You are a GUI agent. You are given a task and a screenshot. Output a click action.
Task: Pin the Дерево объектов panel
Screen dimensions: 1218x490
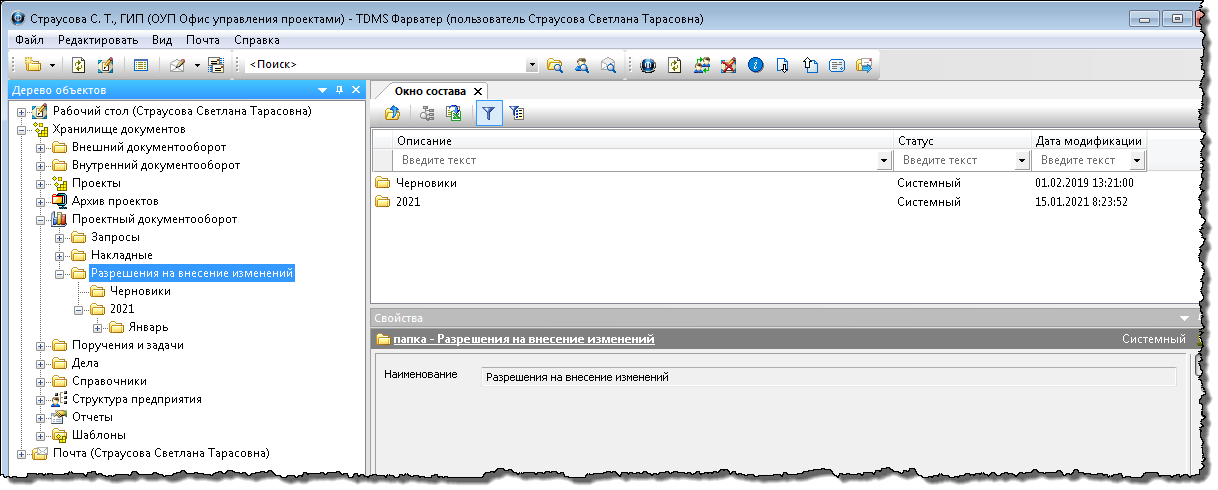point(339,90)
